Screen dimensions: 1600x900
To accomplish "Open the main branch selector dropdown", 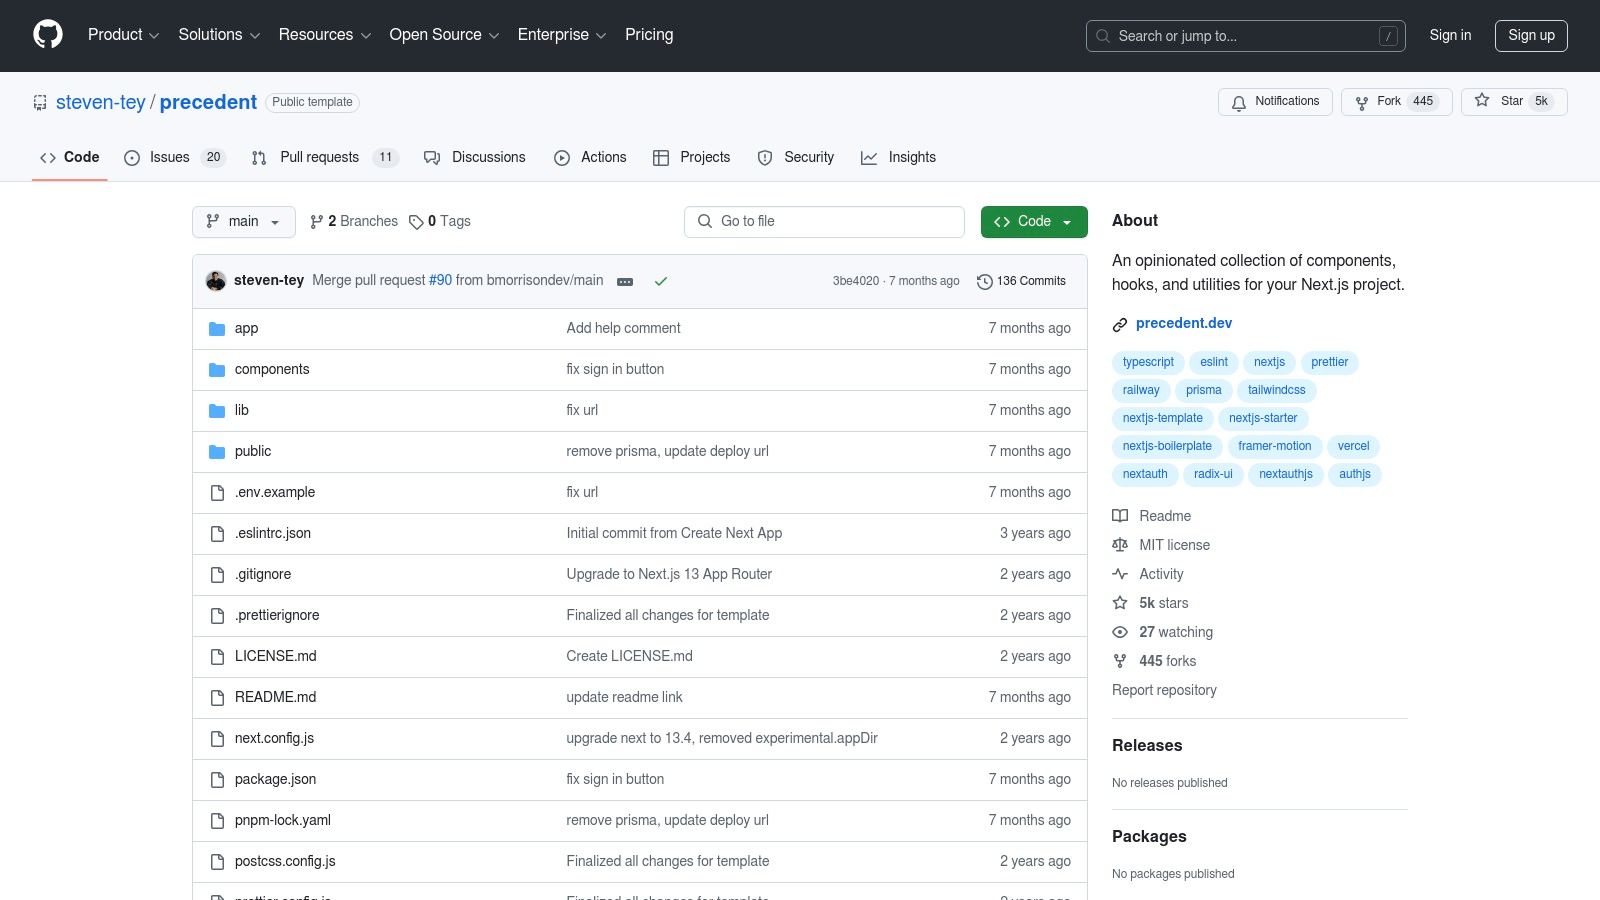I will (244, 222).
